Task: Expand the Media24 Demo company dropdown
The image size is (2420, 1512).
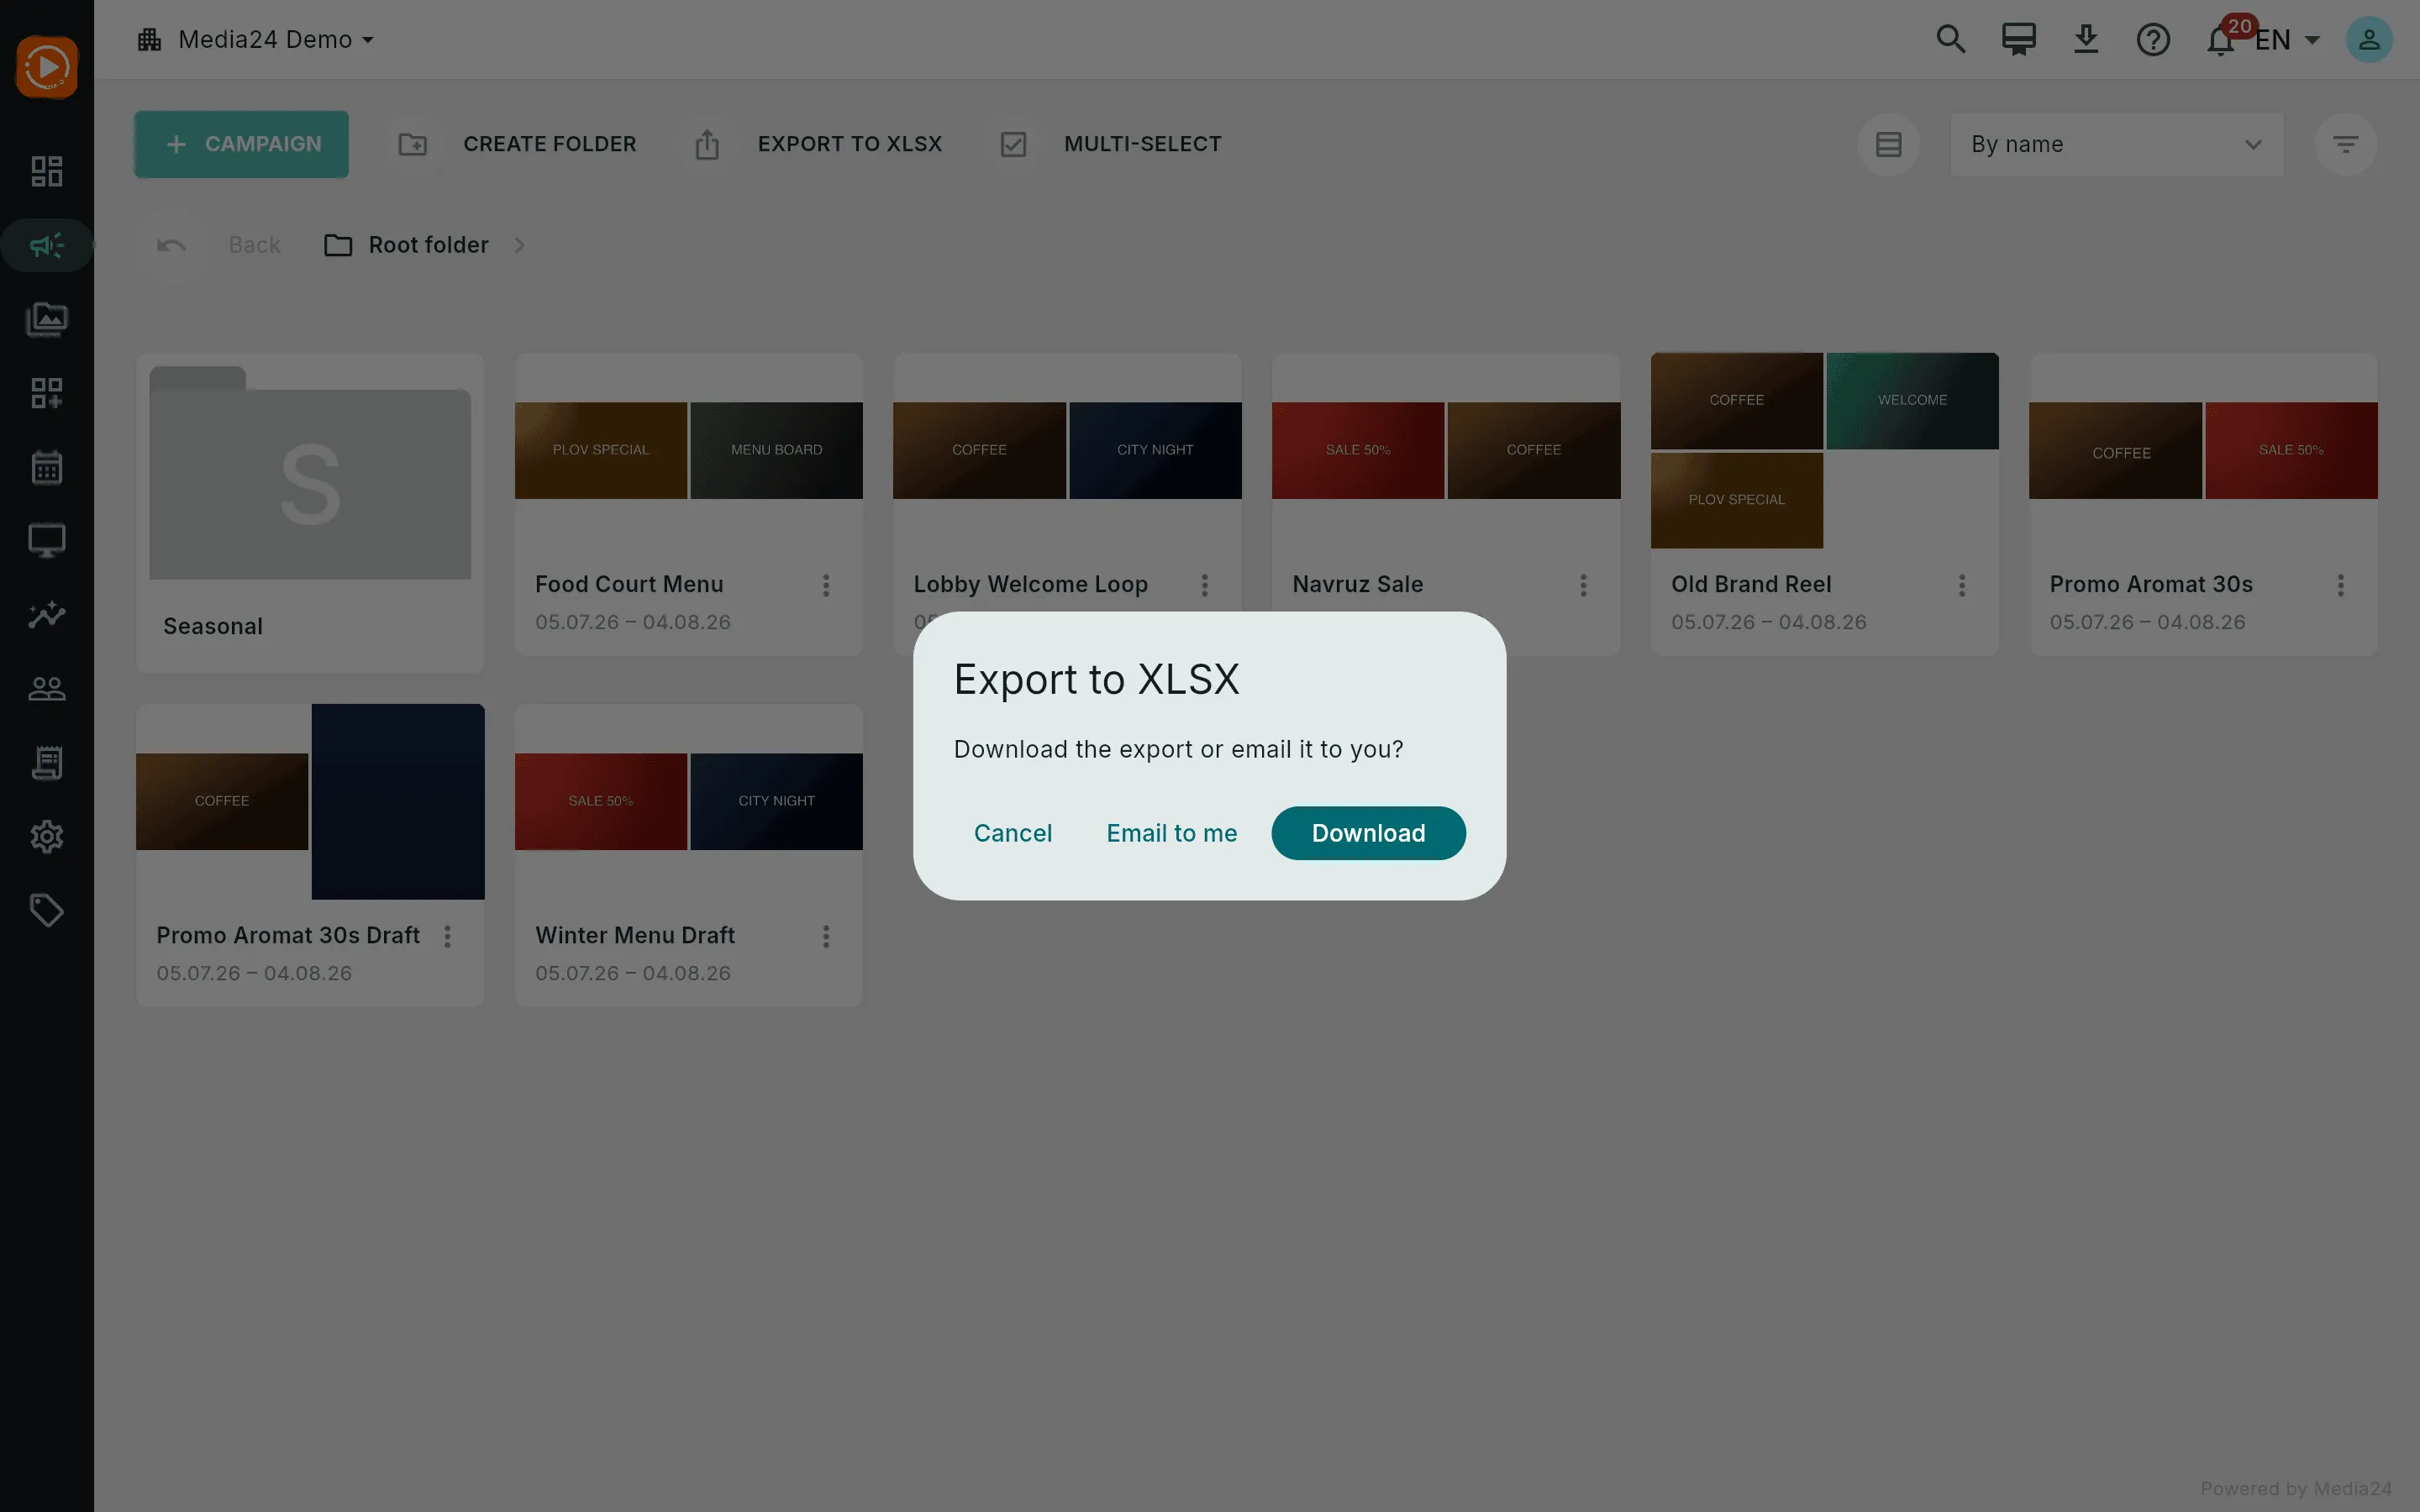Action: pyautogui.click(x=256, y=39)
